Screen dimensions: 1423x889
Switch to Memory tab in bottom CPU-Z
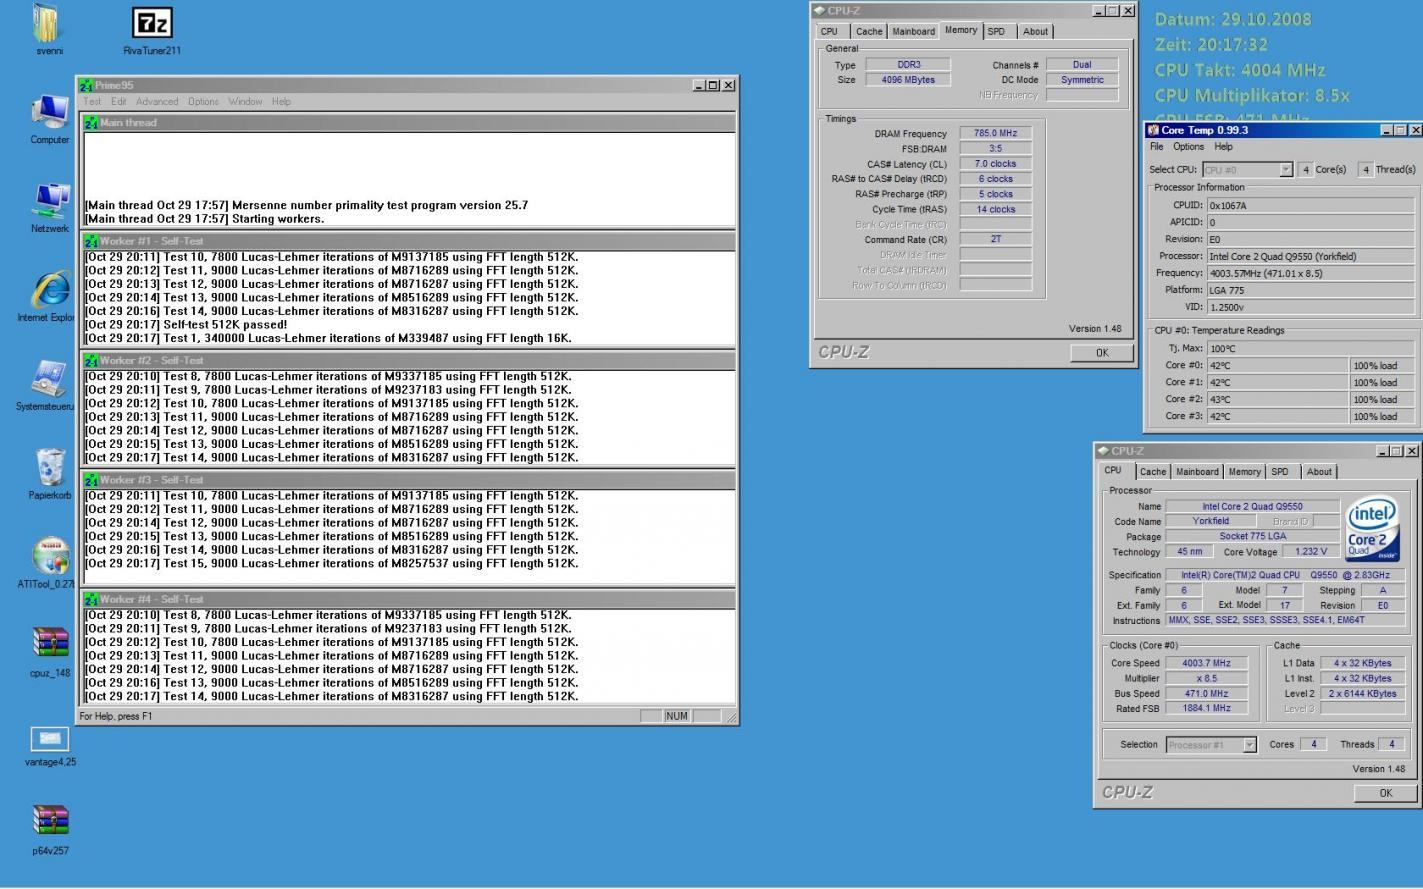(x=1244, y=472)
